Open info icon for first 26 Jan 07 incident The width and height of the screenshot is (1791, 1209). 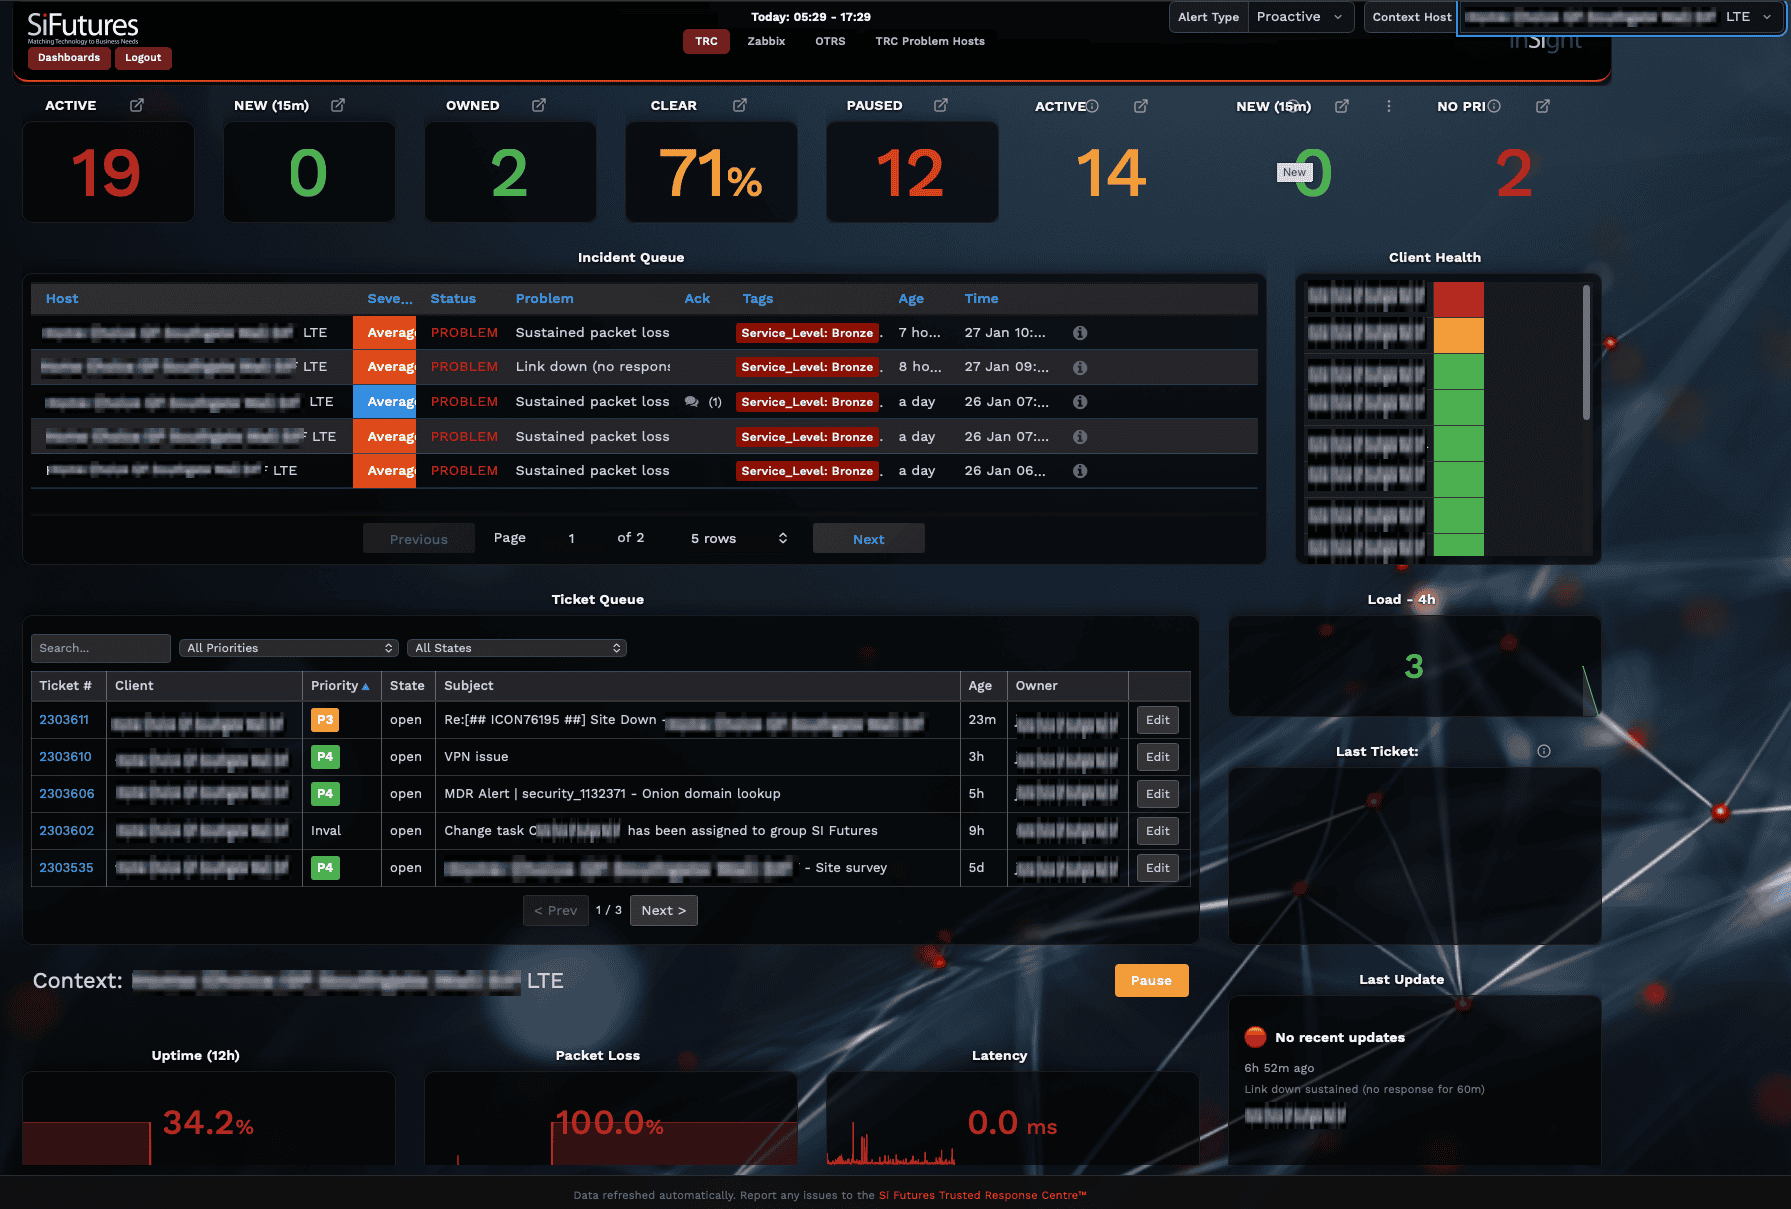point(1080,402)
